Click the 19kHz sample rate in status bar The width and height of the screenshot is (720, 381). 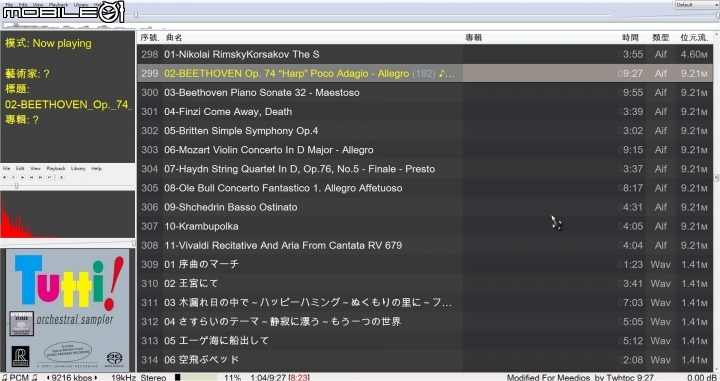tap(124, 377)
